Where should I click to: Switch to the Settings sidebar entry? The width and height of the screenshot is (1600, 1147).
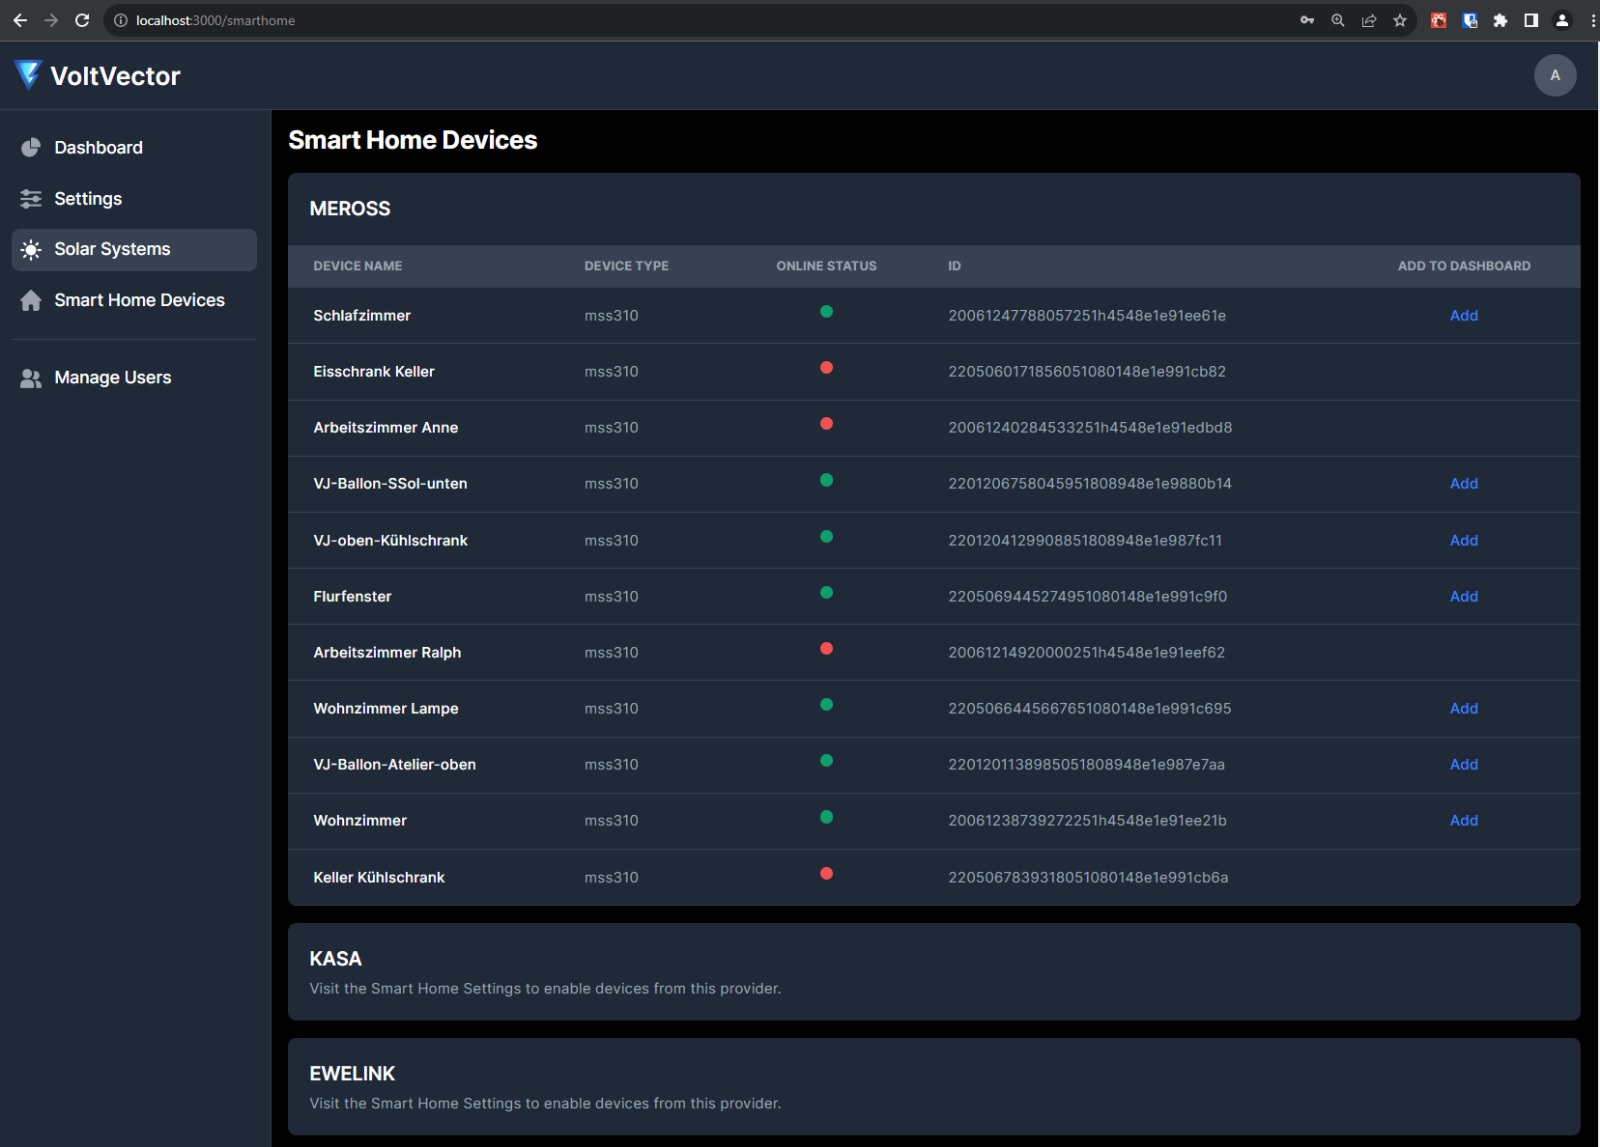(88, 198)
